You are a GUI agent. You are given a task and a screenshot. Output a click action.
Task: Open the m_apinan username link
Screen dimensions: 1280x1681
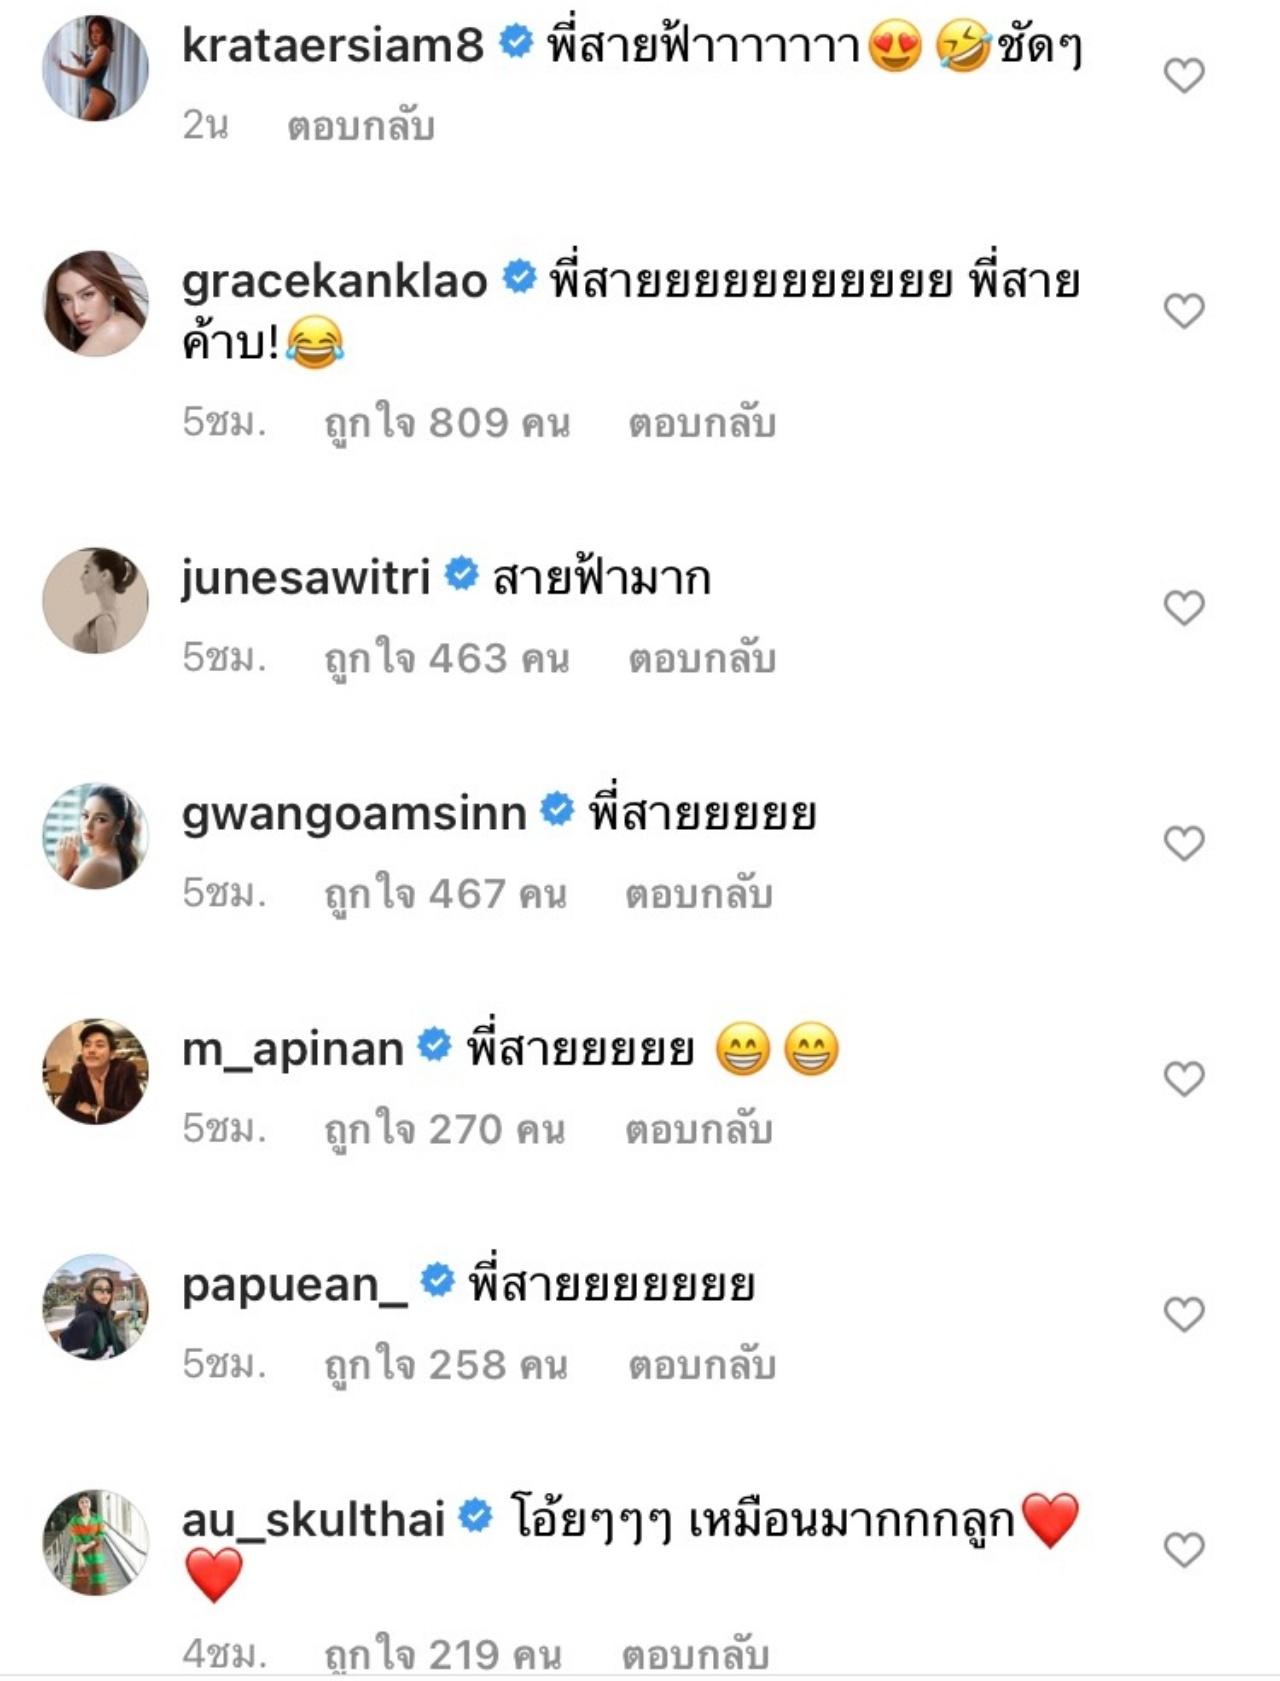[x=293, y=1049]
